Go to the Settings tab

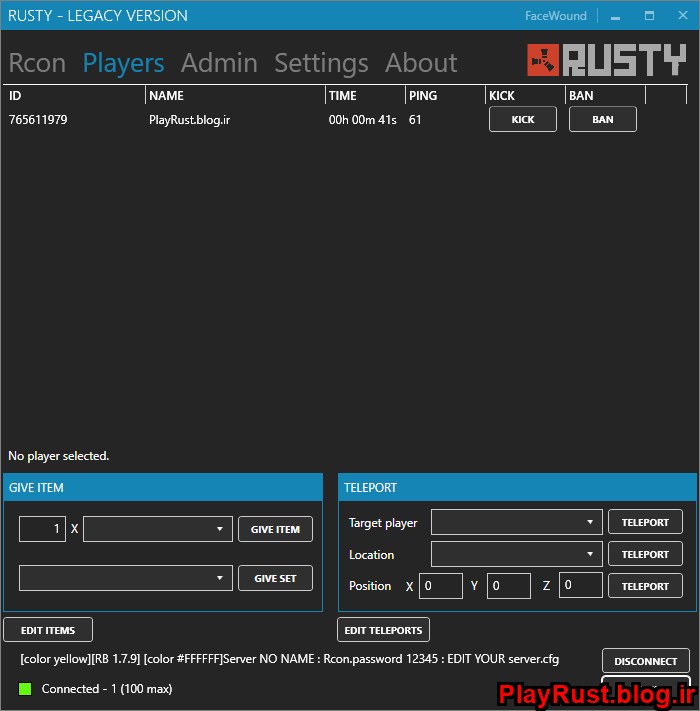click(x=321, y=63)
